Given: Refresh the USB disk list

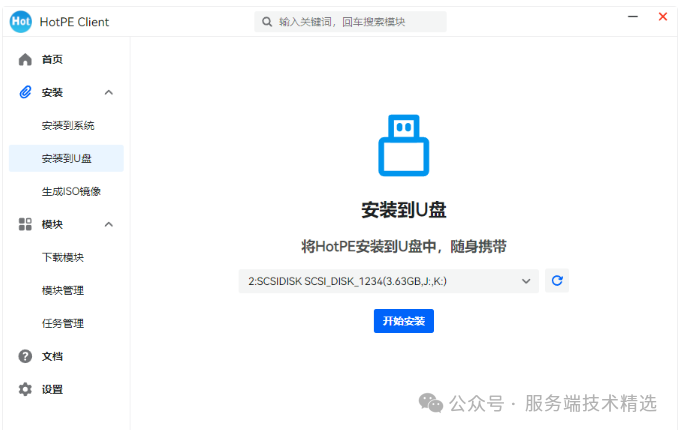Looking at the screenshot, I should point(557,281).
